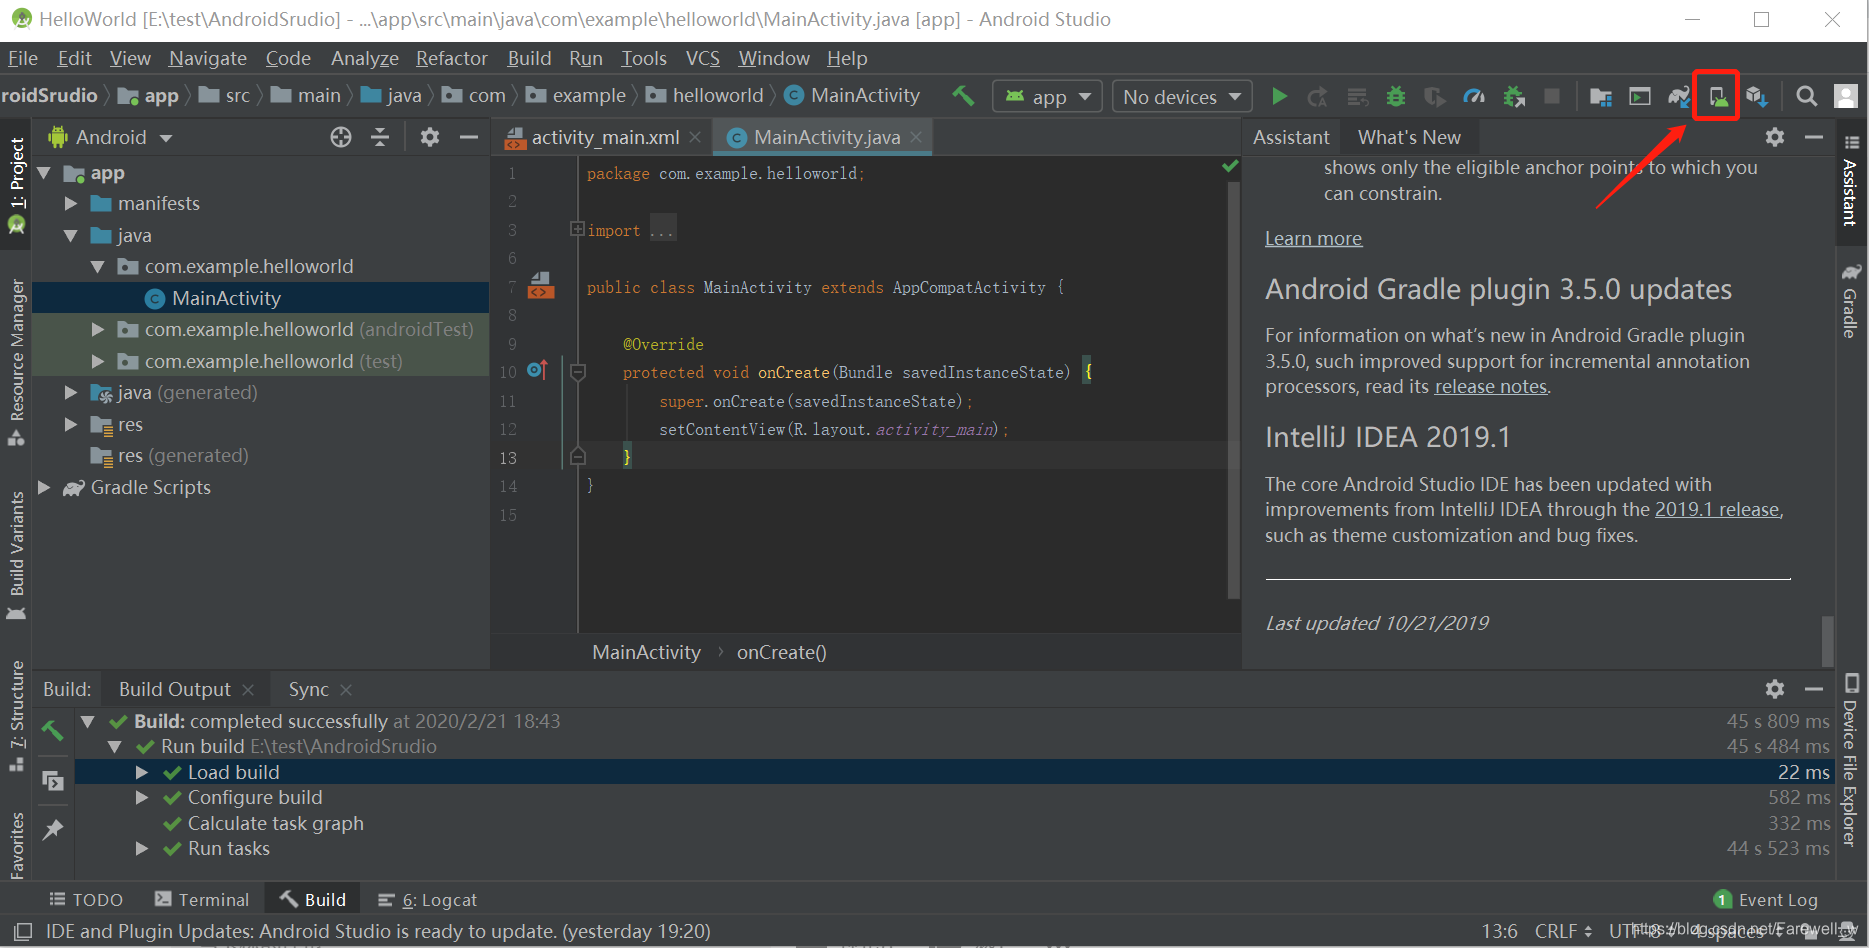
Task: Expand the Load build task
Action: point(142,772)
